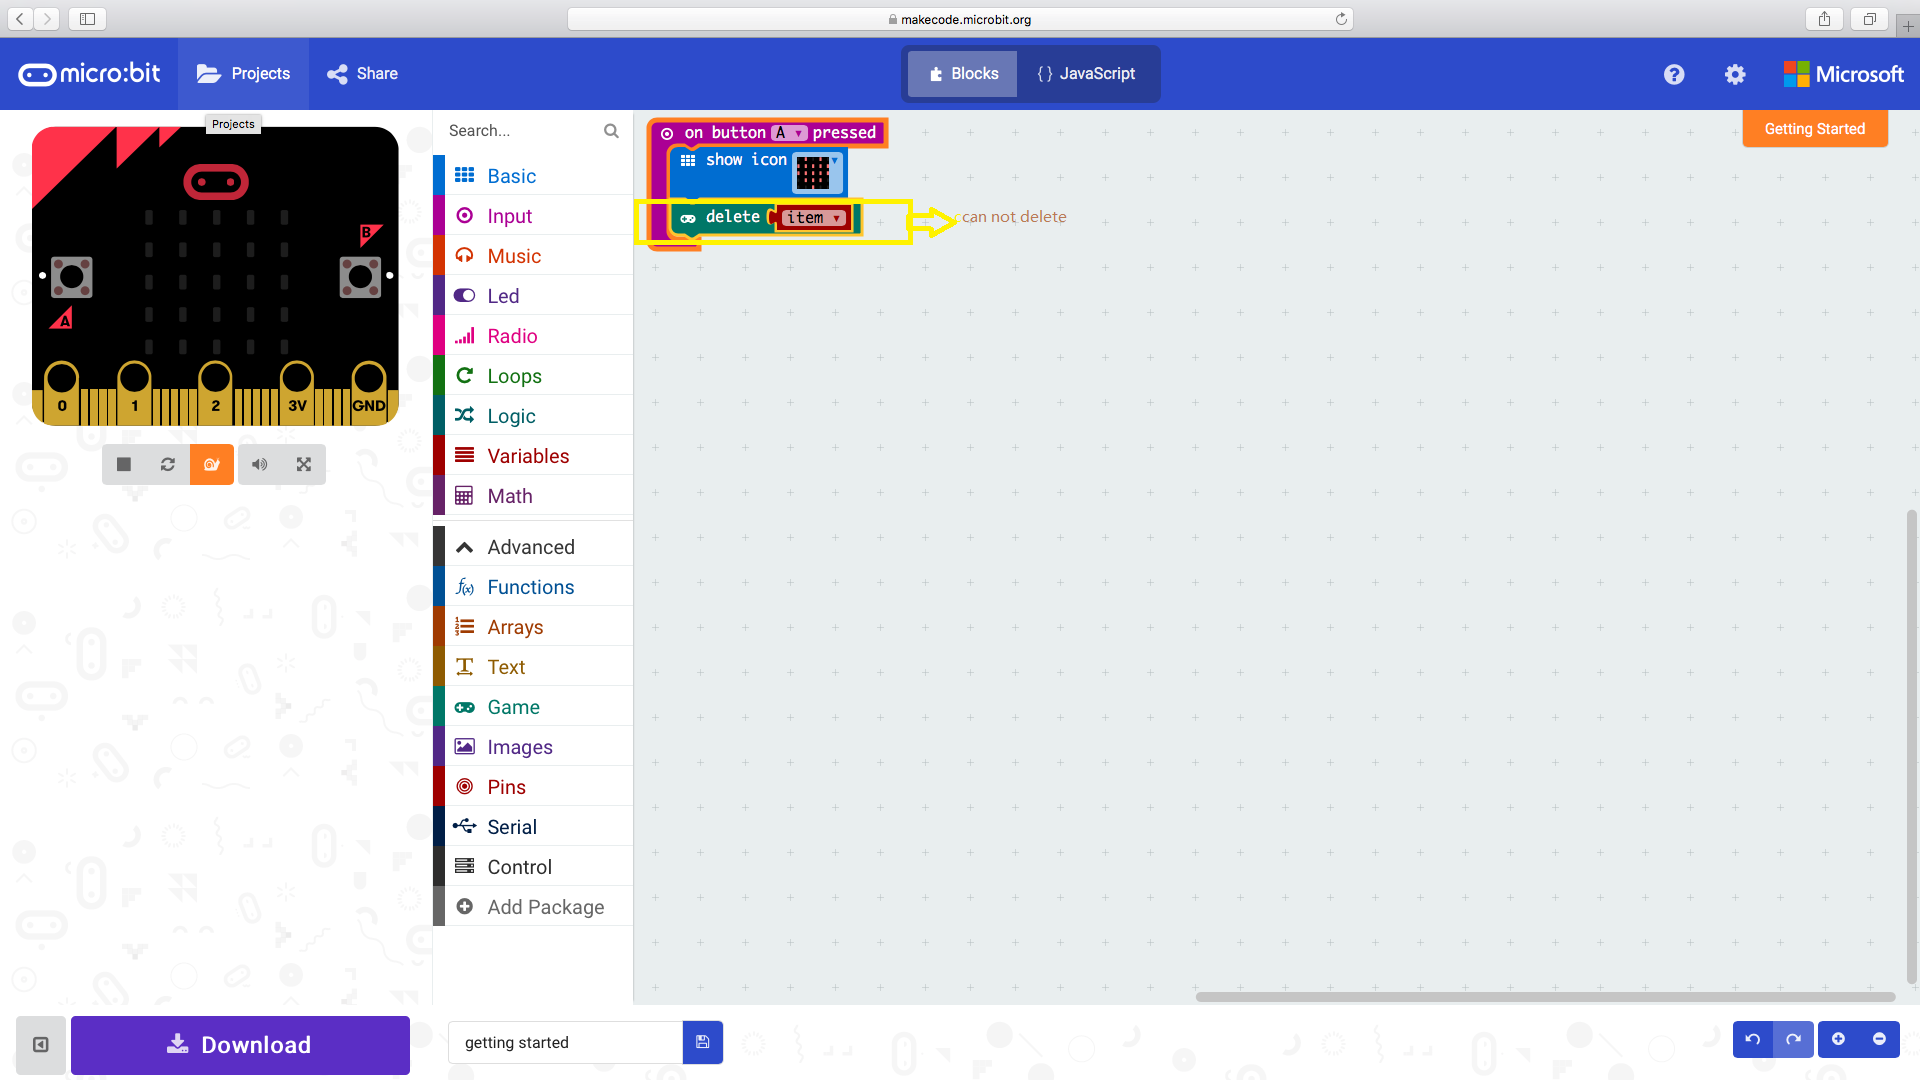Open the Basic blocks category
Image resolution: width=1920 pixels, height=1080 pixels.
(532, 176)
